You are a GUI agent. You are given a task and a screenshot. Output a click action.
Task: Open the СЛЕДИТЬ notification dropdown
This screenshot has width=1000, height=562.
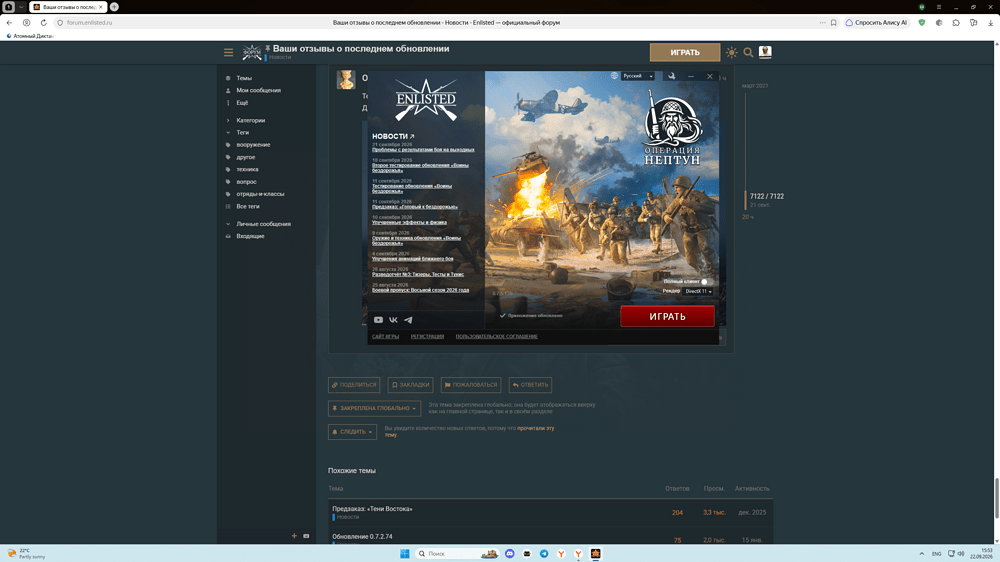[352, 432]
